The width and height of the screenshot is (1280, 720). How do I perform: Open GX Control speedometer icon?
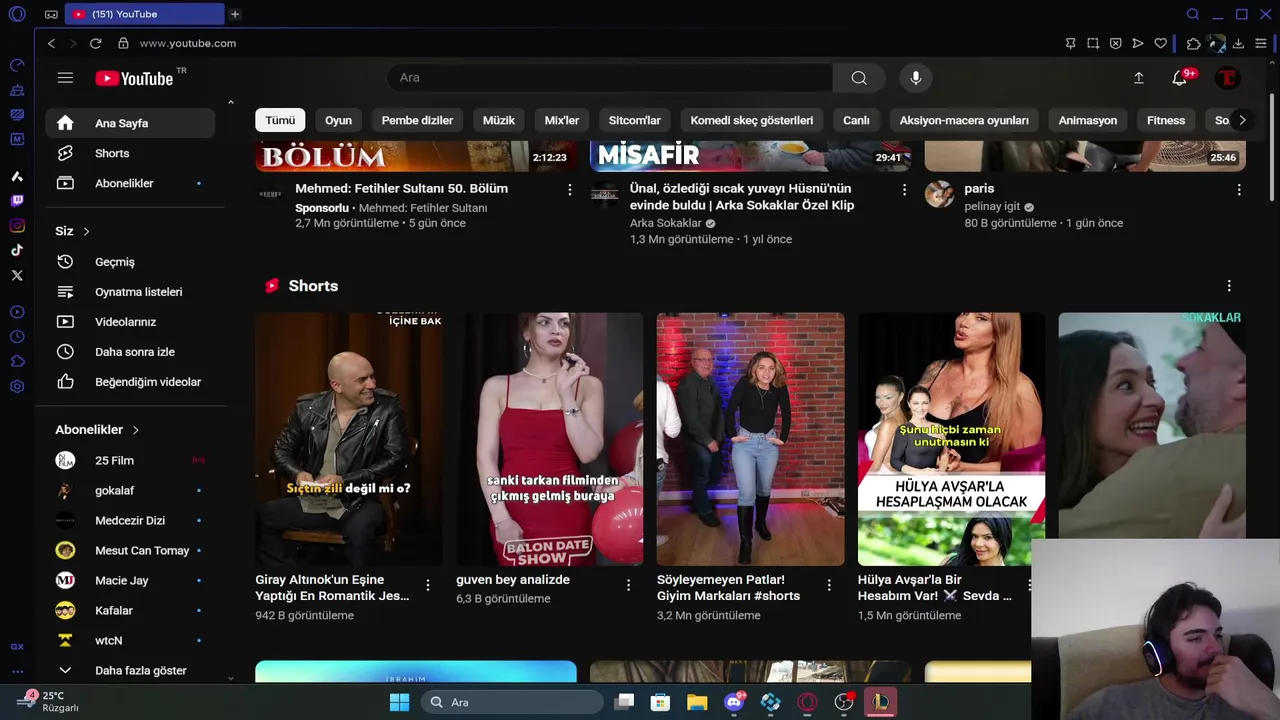17,65
